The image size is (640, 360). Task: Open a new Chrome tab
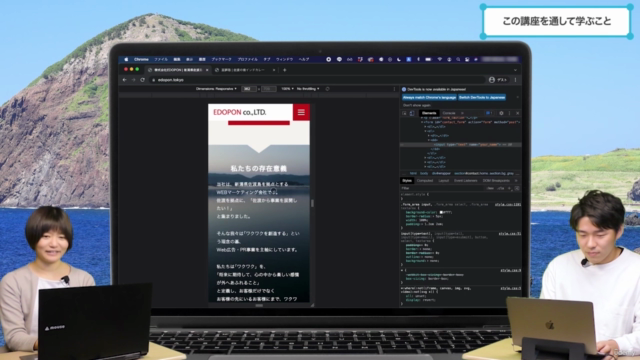[x=284, y=70]
